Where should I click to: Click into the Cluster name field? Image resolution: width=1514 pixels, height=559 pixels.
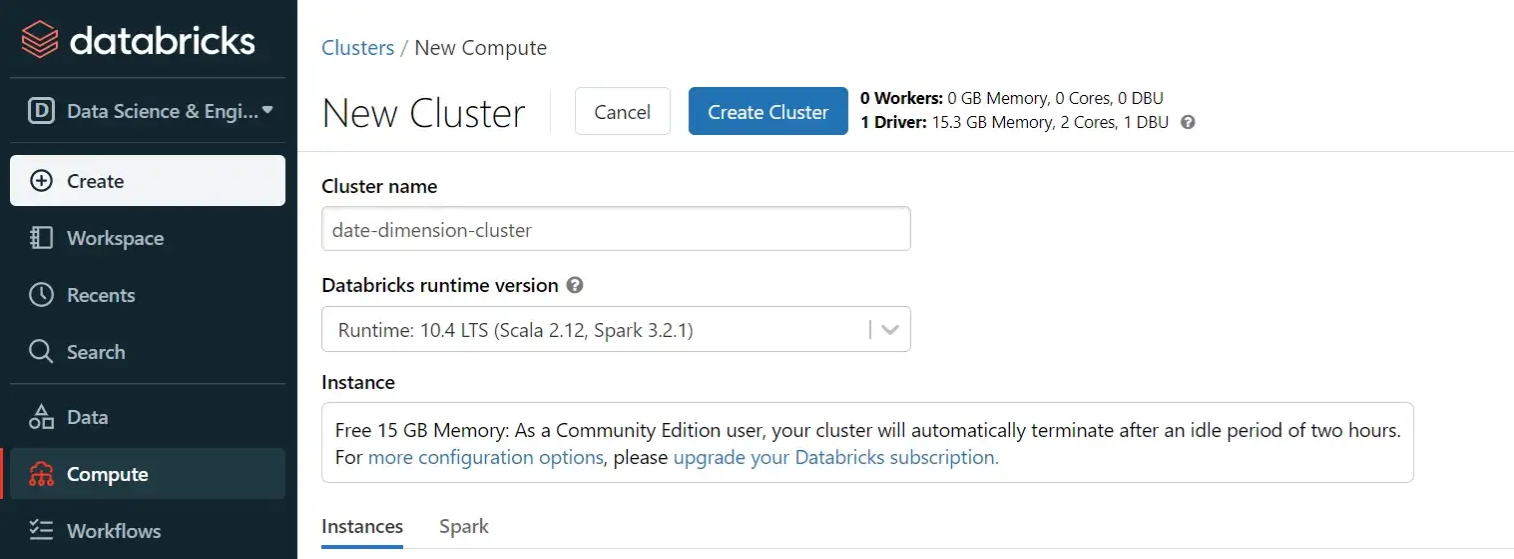pos(616,229)
